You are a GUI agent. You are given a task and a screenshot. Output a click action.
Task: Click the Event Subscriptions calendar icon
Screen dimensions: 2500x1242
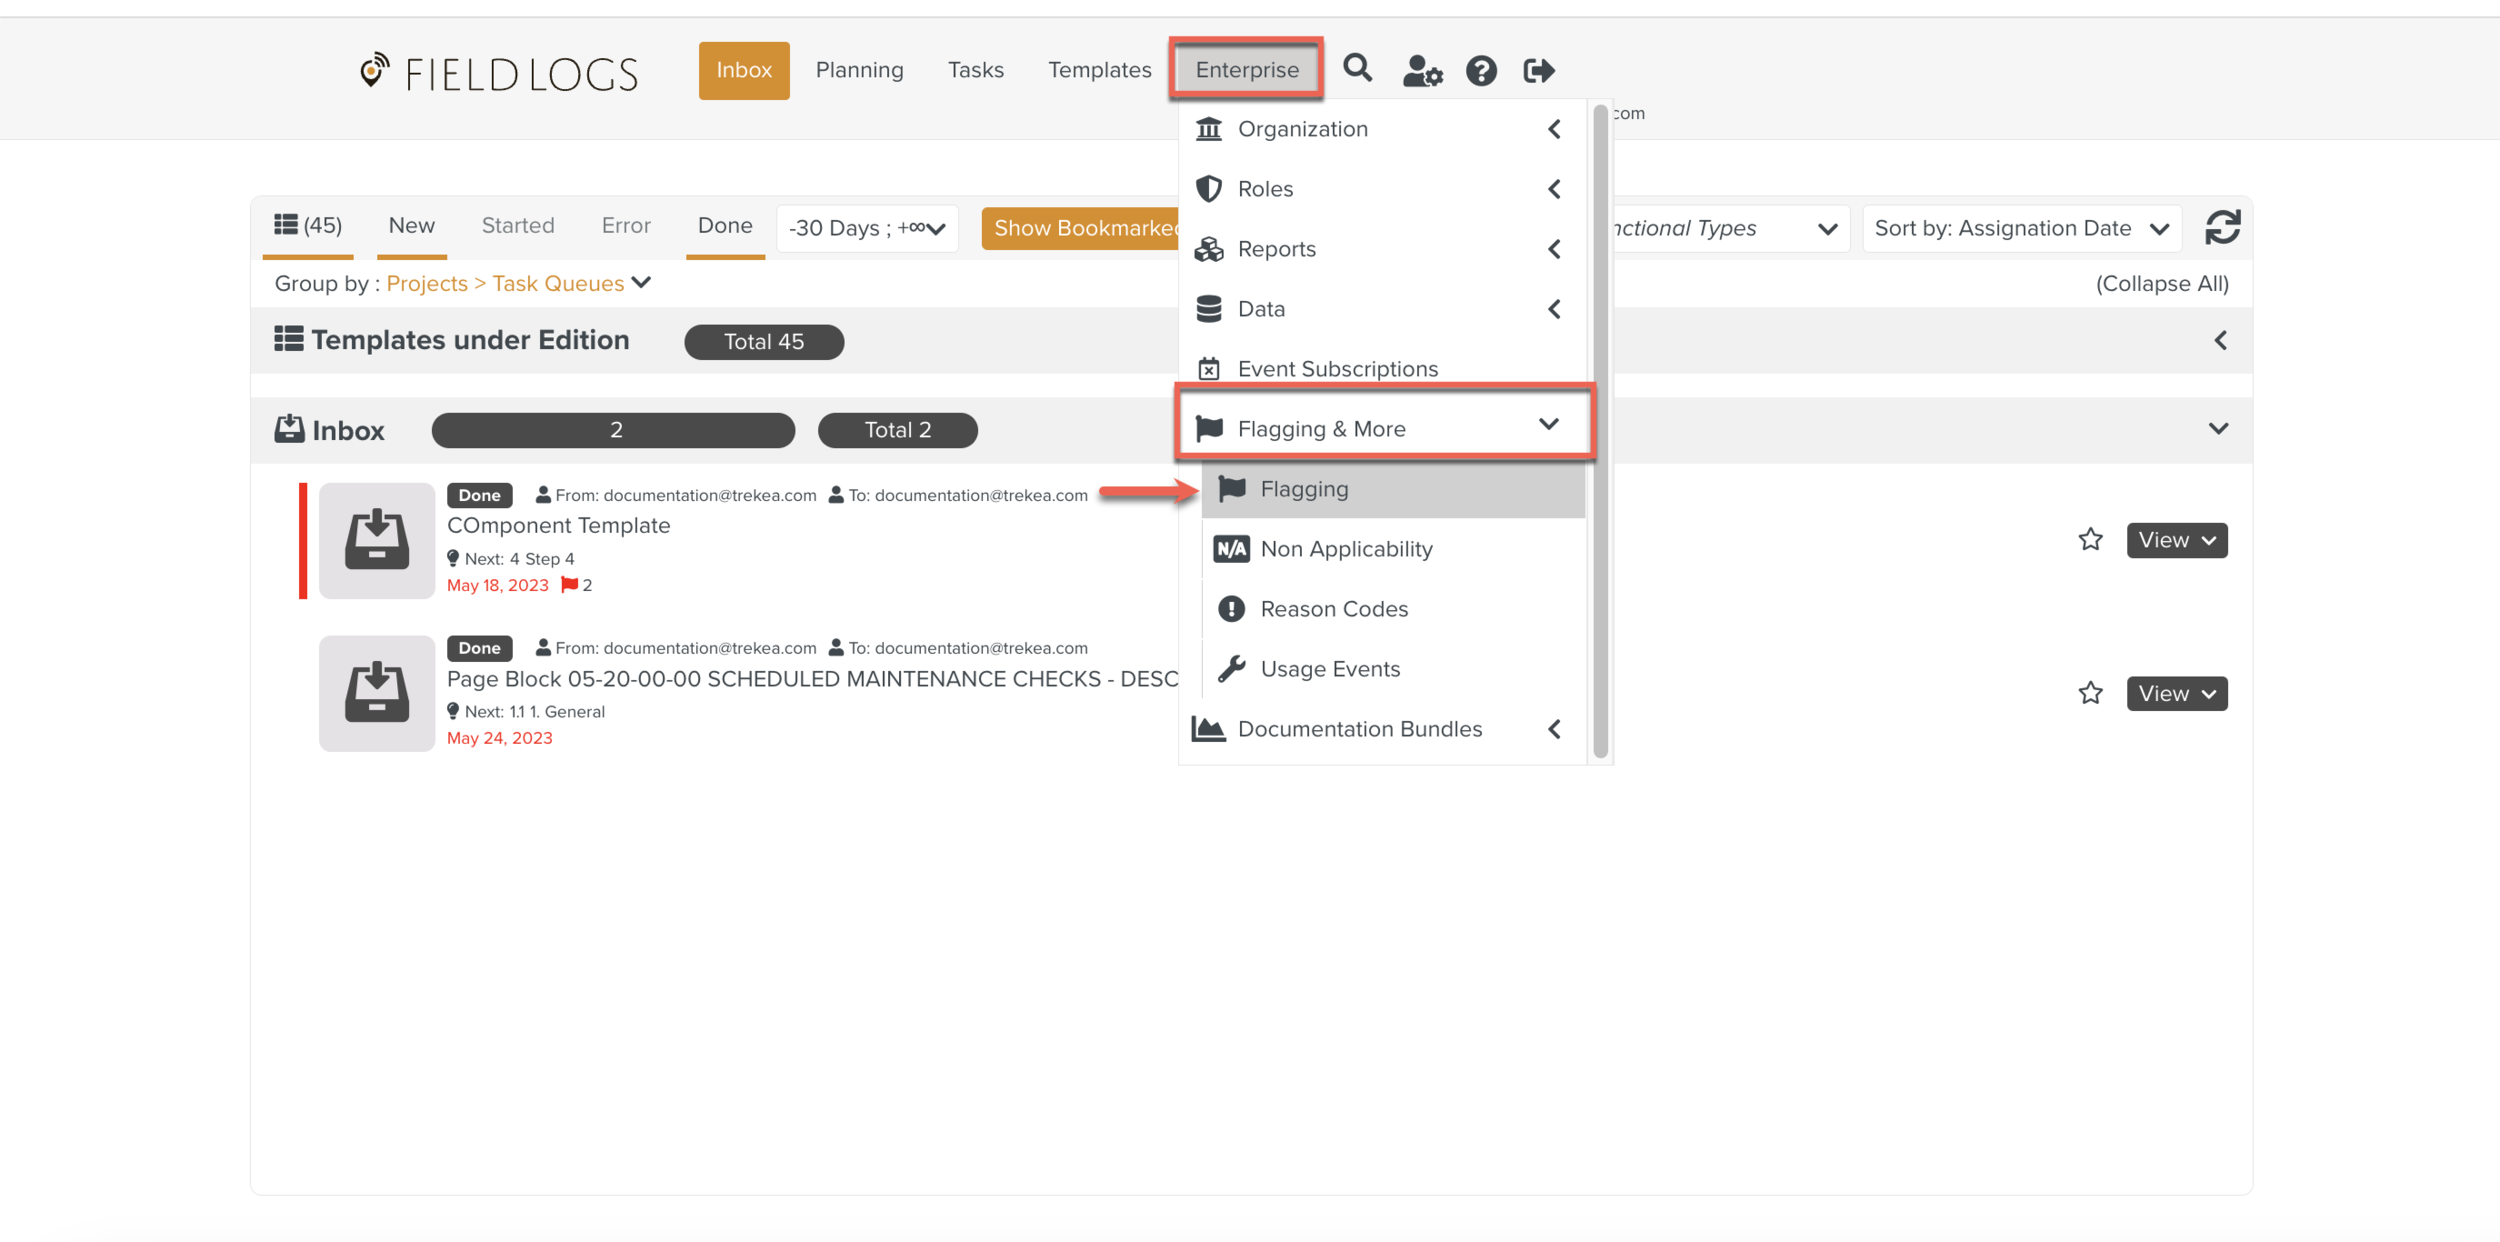pyautogui.click(x=1209, y=369)
